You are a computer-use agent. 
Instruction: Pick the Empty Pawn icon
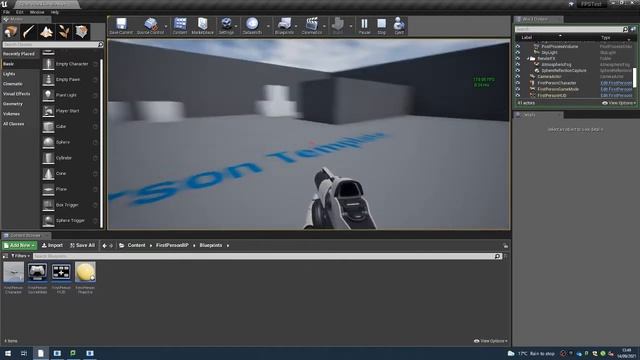coord(48,80)
